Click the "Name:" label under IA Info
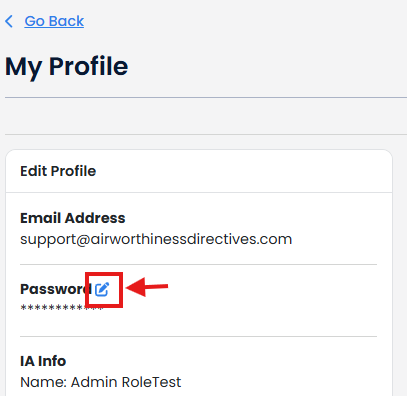The image size is (407, 396). (43, 382)
